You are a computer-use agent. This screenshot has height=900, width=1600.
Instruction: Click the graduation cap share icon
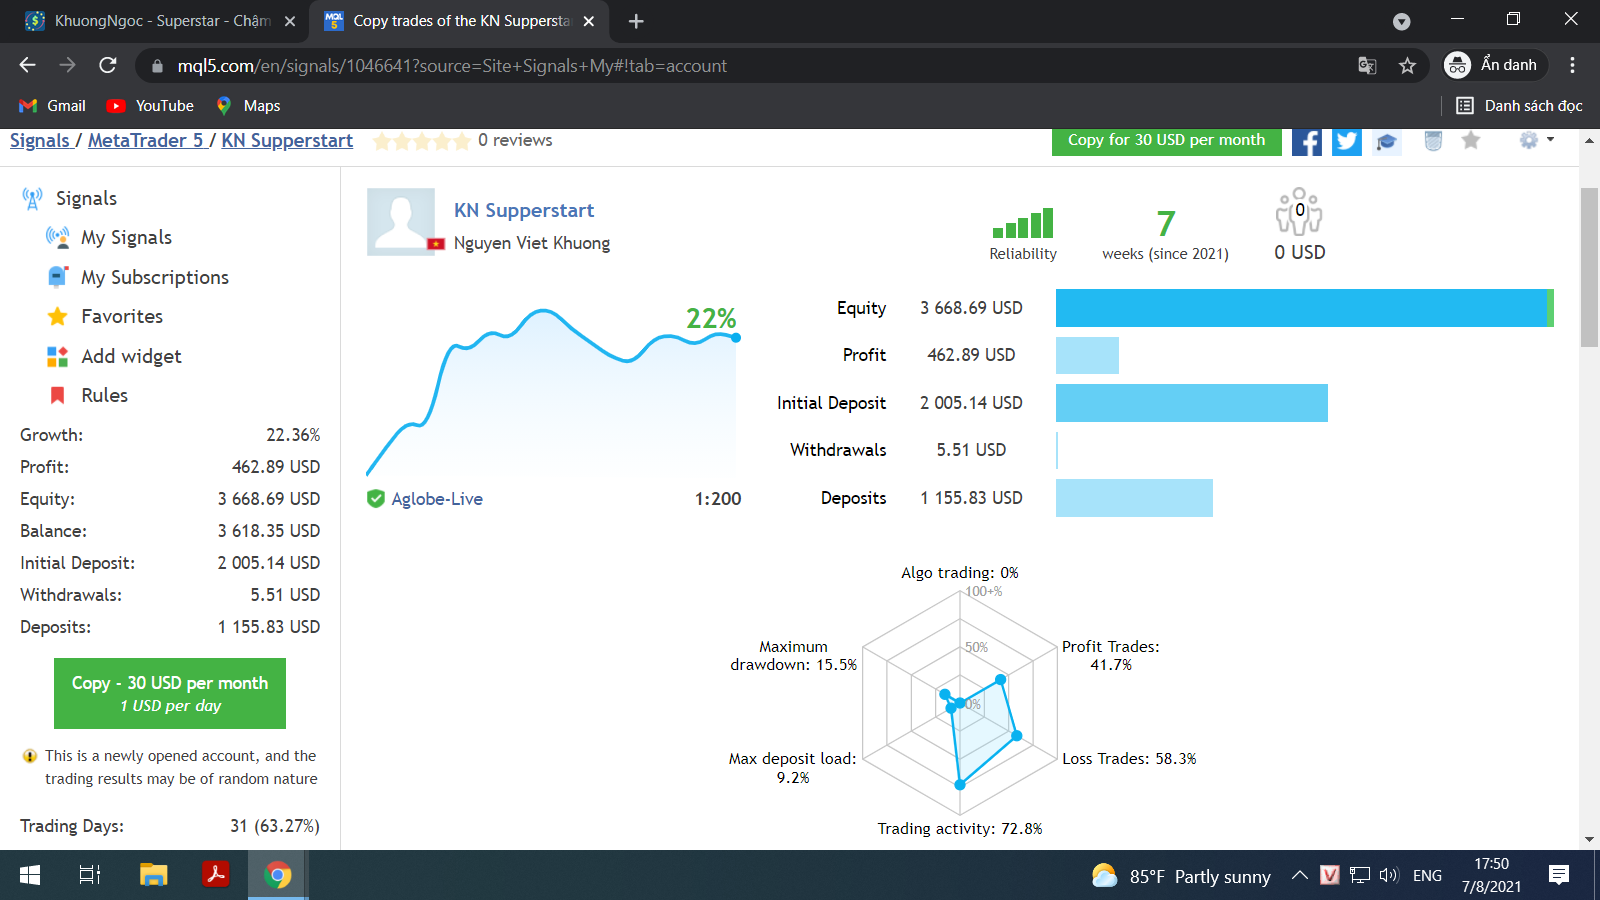[x=1386, y=142]
